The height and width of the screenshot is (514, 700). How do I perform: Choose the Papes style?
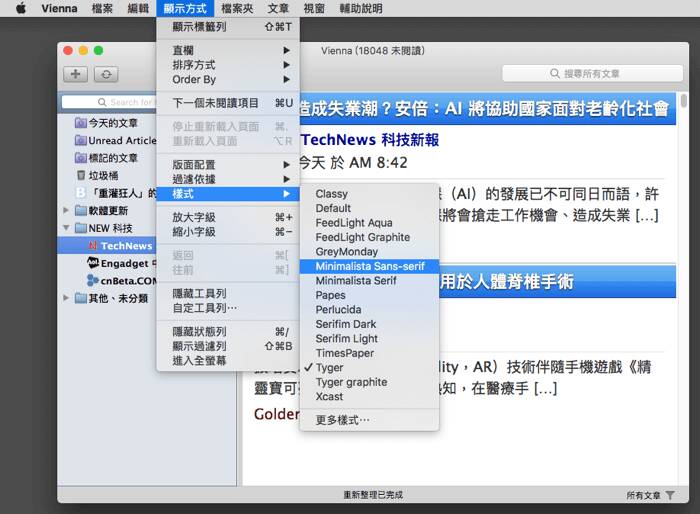point(370,295)
